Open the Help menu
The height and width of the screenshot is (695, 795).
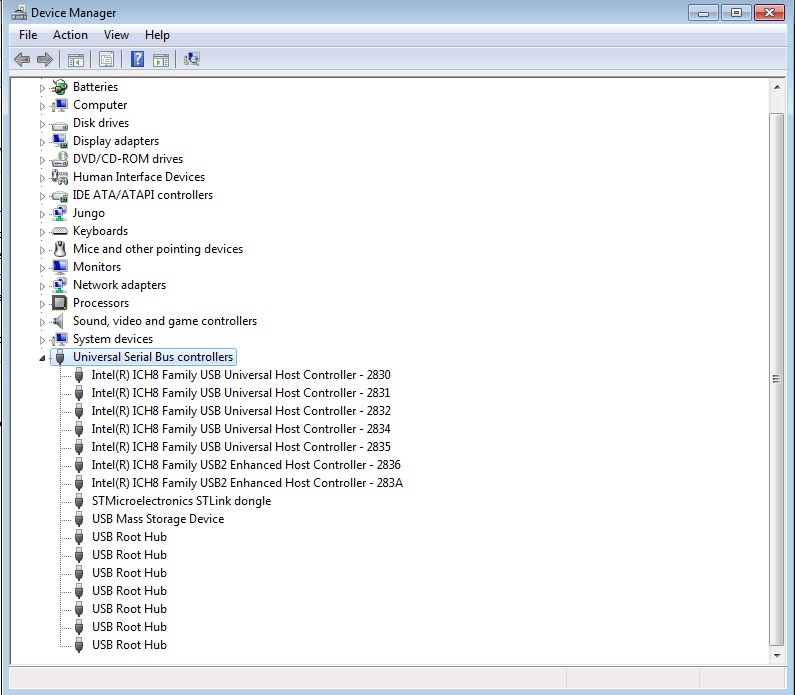click(157, 35)
